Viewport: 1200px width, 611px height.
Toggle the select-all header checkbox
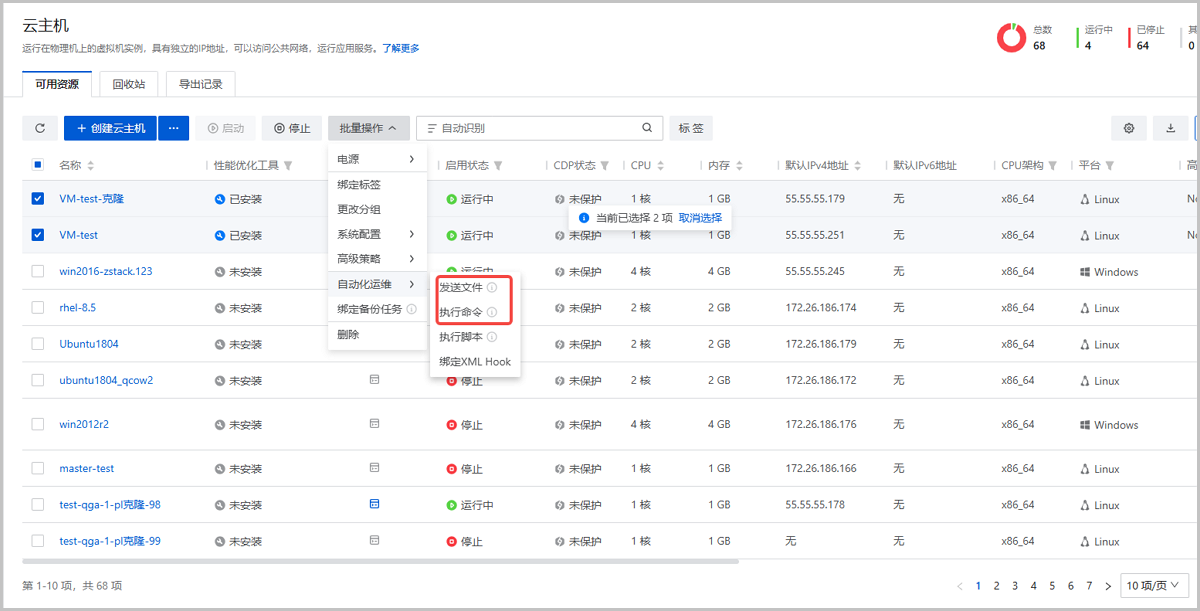tap(38, 165)
